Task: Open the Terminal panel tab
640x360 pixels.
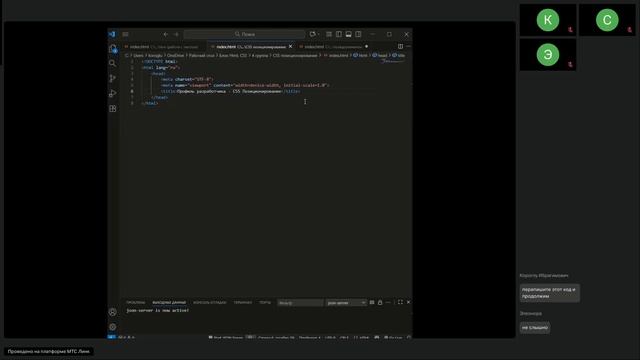Action: pos(243,302)
